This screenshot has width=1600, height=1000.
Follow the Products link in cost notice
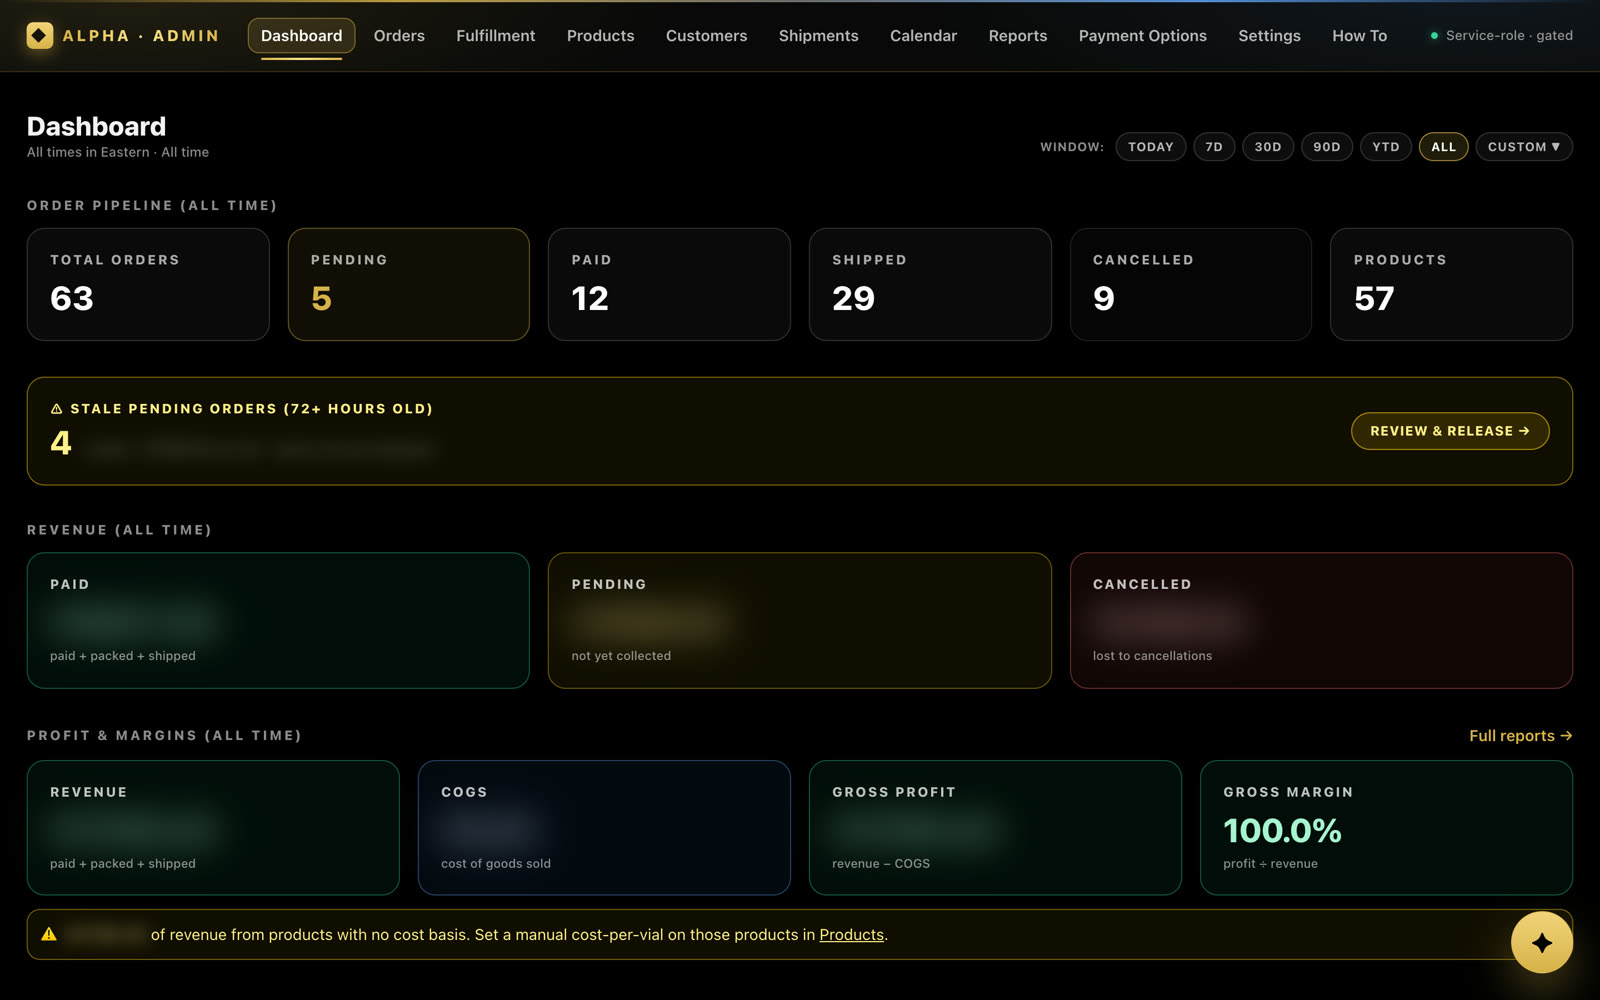pos(852,935)
